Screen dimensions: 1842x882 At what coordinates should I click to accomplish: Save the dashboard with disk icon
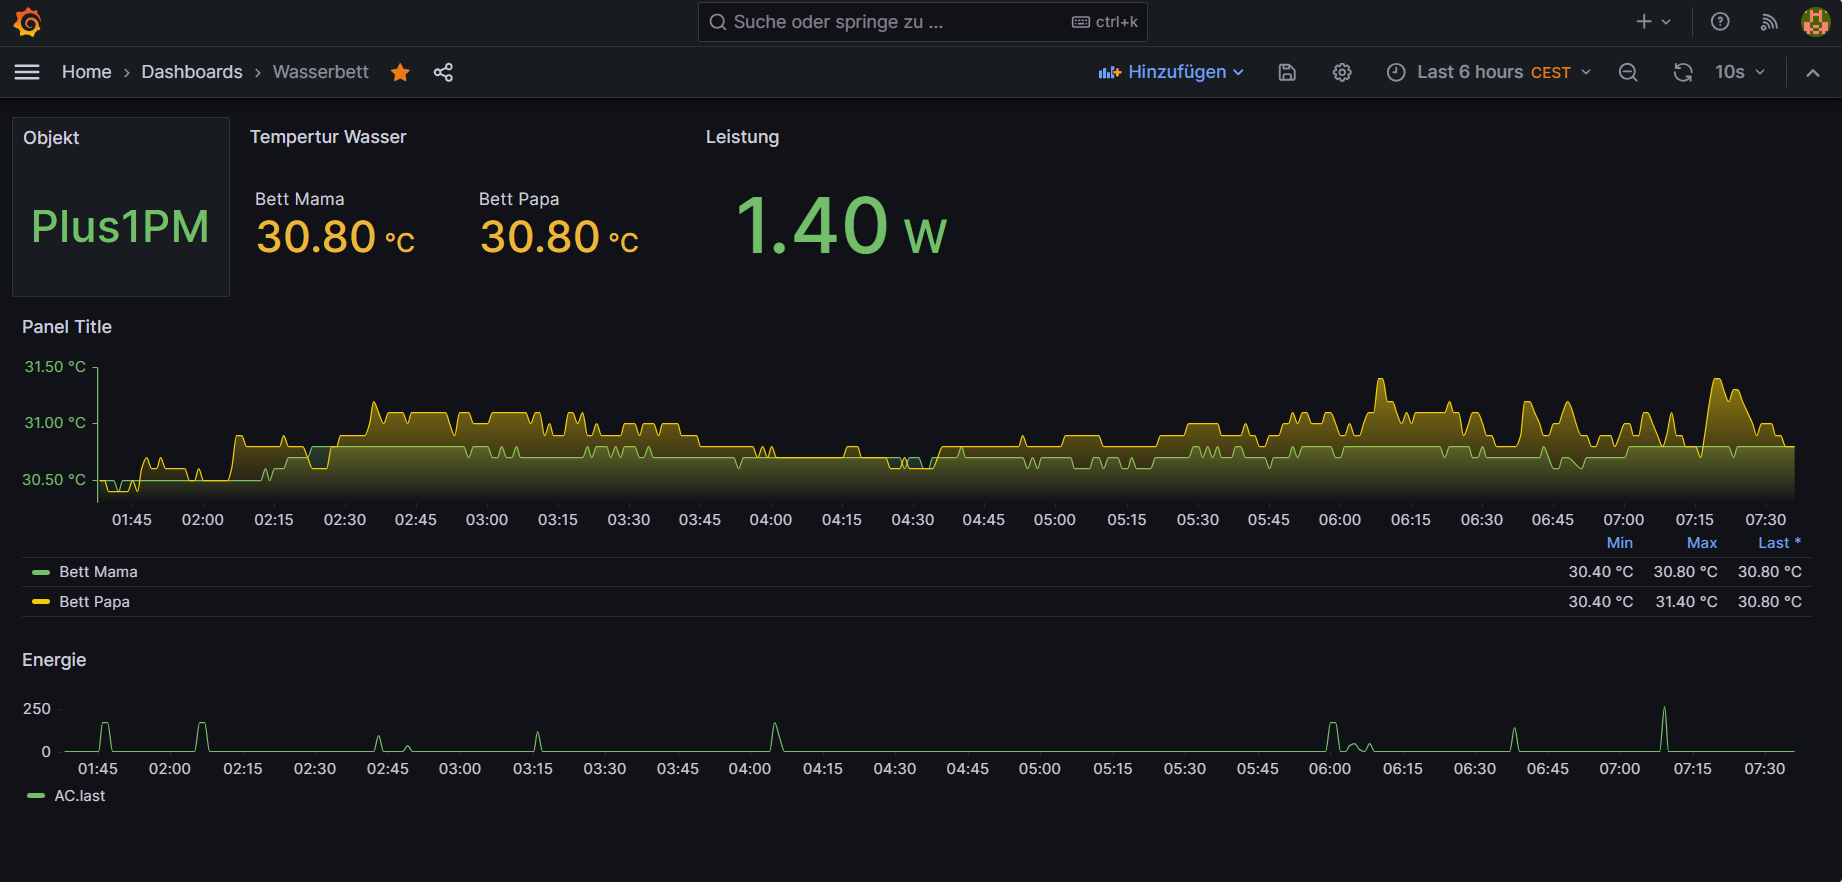tap(1287, 72)
